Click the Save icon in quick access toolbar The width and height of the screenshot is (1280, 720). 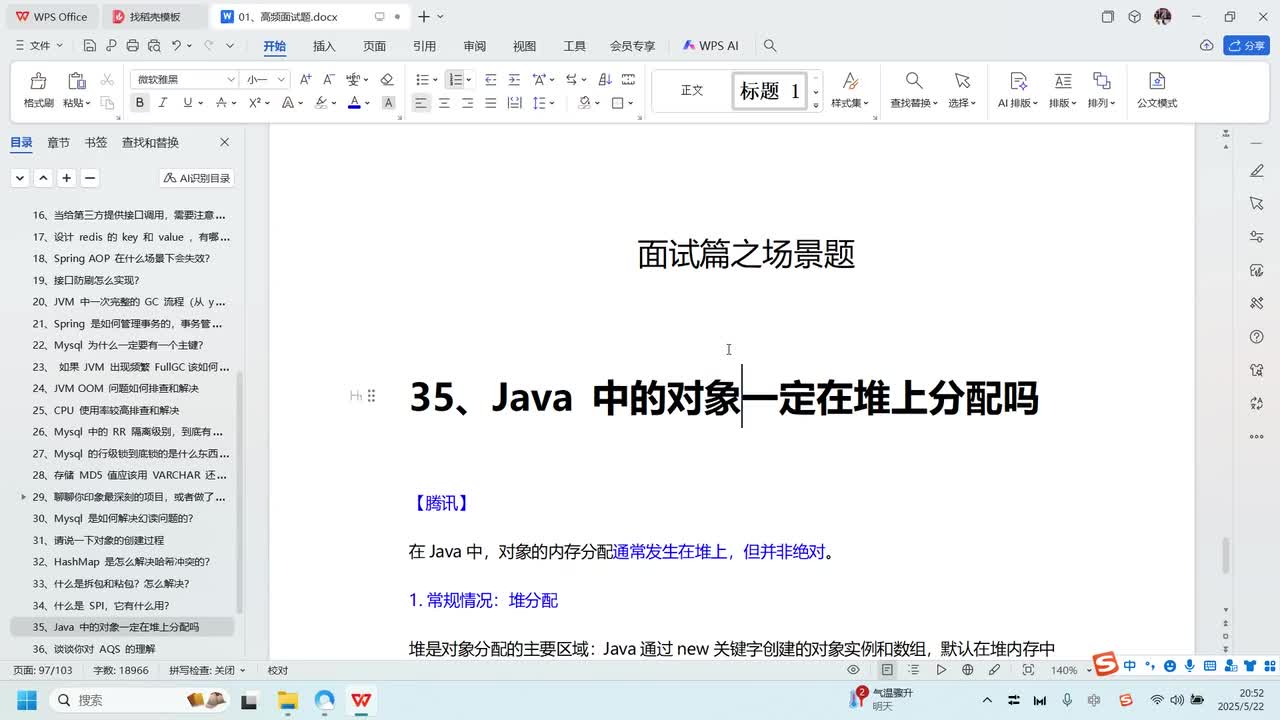pos(90,45)
